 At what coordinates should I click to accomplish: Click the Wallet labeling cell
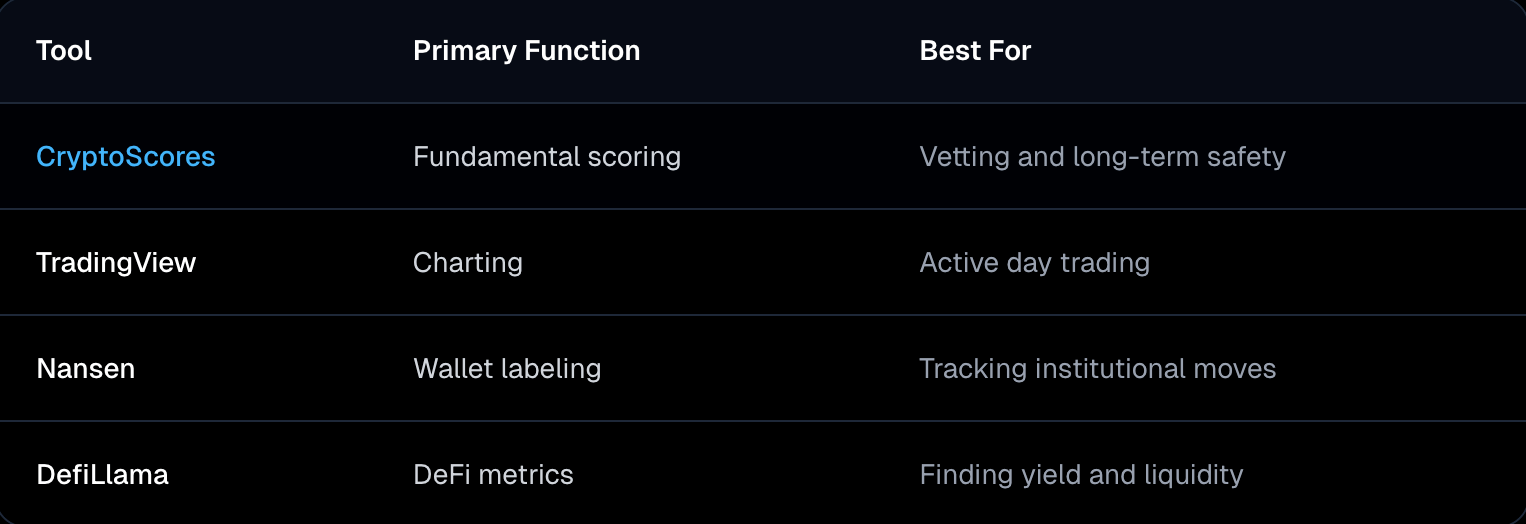tap(506, 369)
